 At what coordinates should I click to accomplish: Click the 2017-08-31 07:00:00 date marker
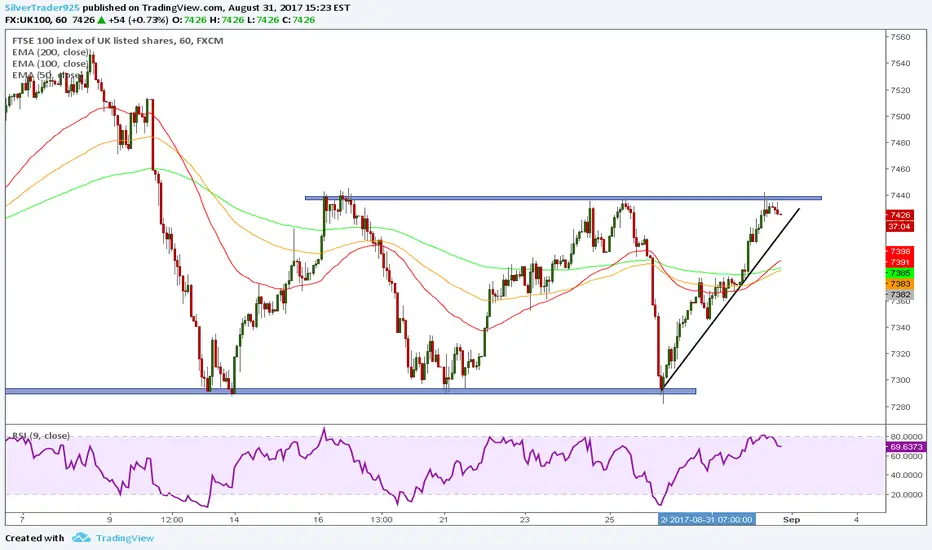click(707, 519)
